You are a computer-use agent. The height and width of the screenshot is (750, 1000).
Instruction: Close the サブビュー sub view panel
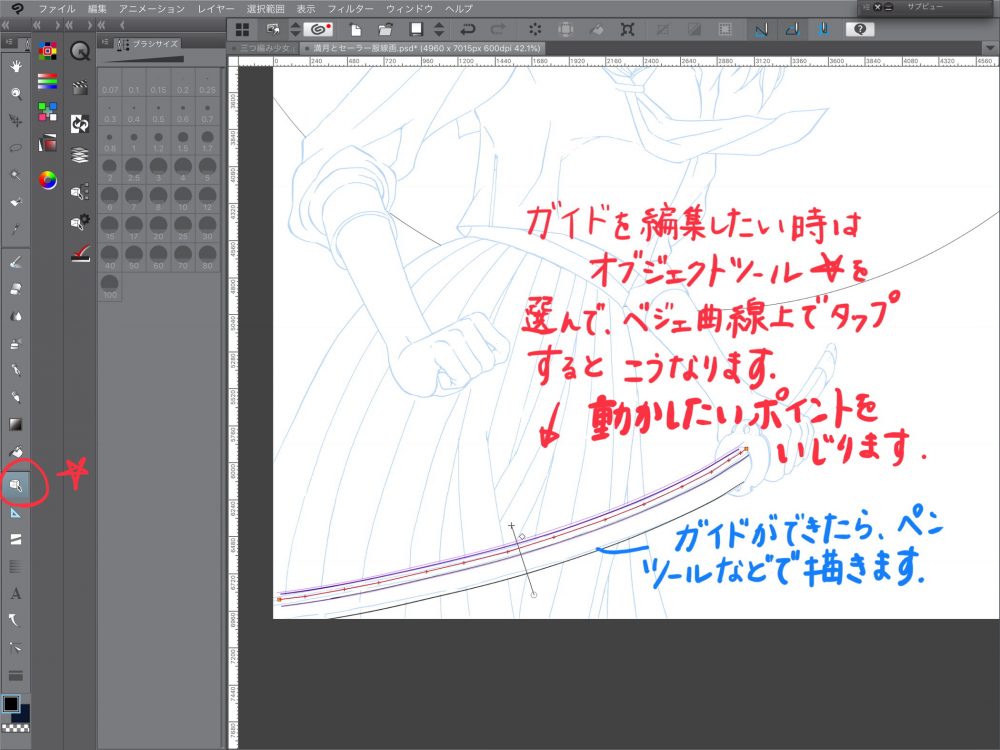coord(878,7)
